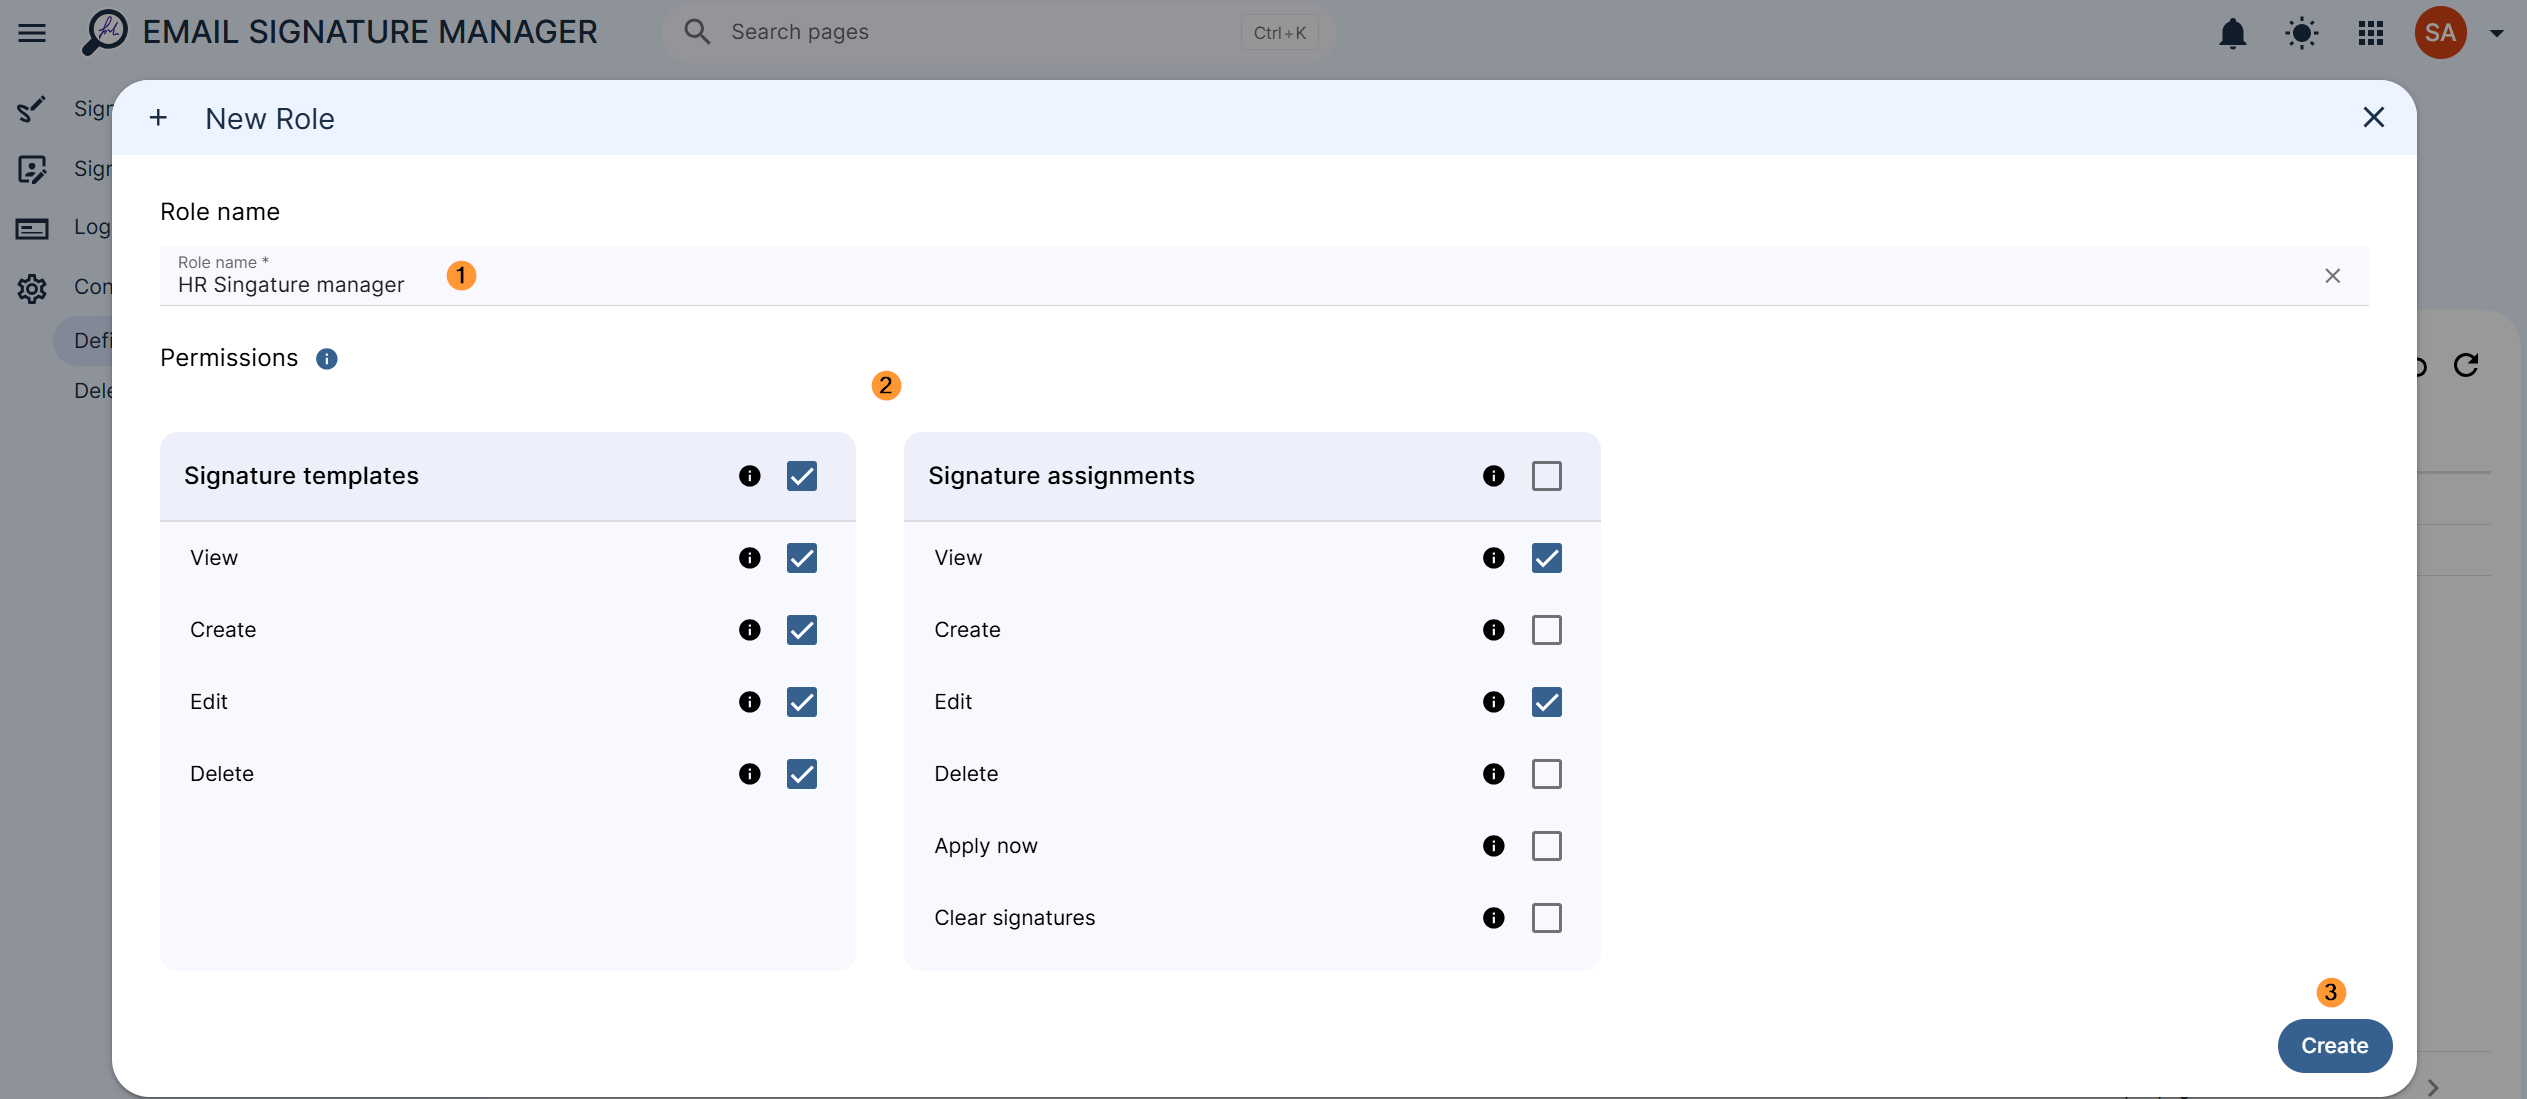Clear the Role name field

click(x=2332, y=276)
